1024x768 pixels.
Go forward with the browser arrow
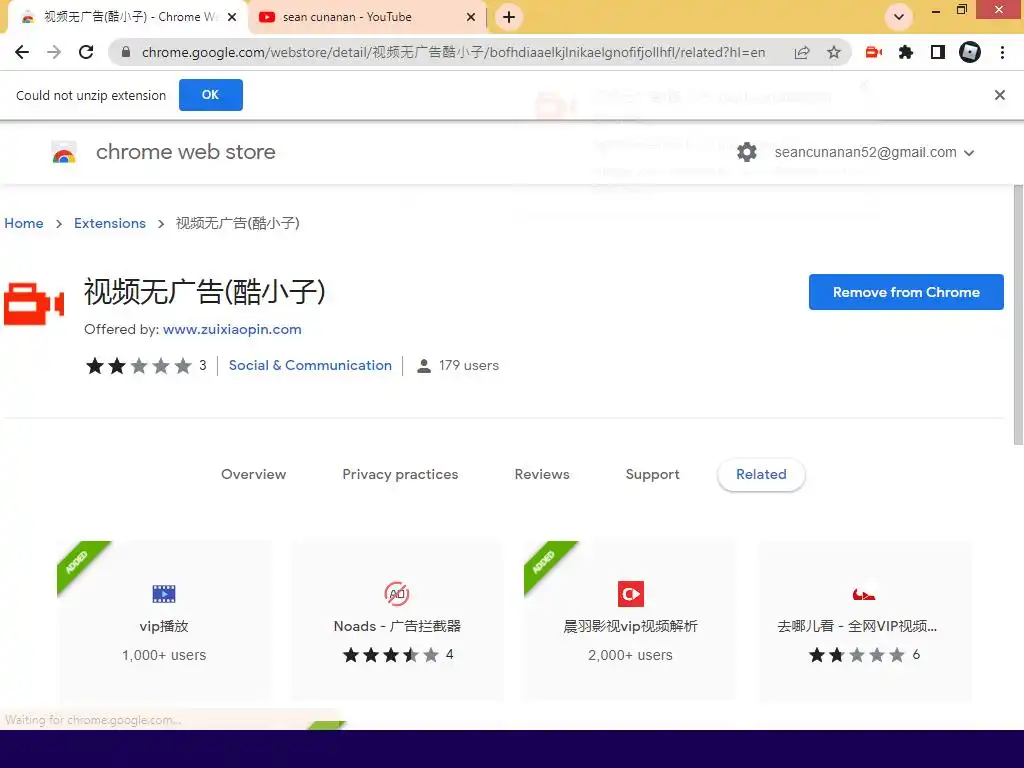pyautogui.click(x=54, y=52)
